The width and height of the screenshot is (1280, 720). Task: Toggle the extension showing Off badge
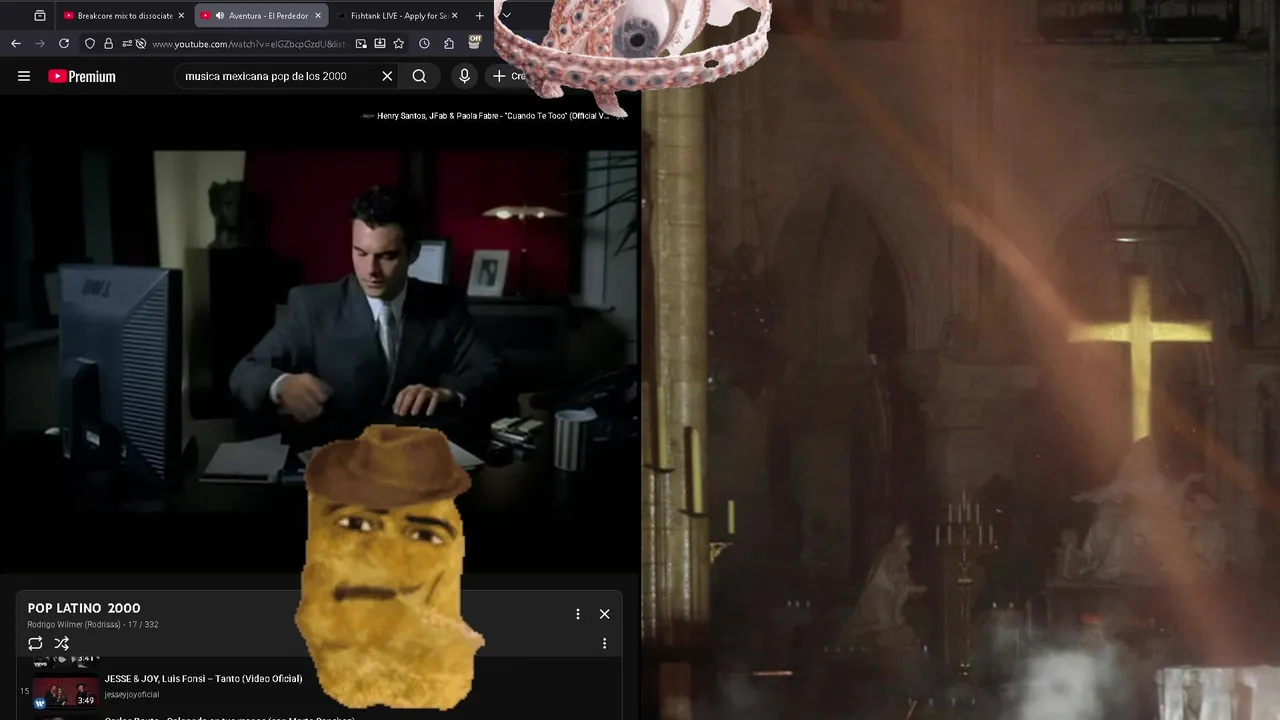[475, 42]
